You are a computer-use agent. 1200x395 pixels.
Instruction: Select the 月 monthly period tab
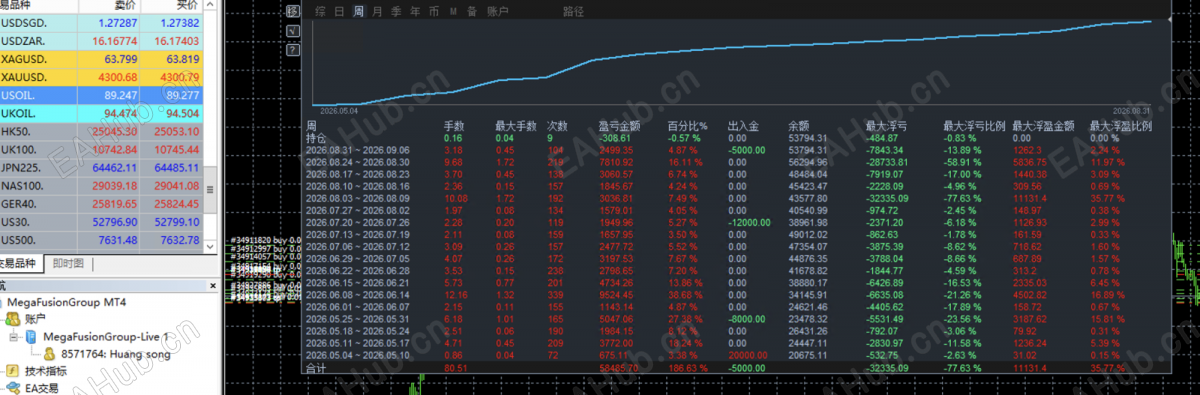point(377,12)
